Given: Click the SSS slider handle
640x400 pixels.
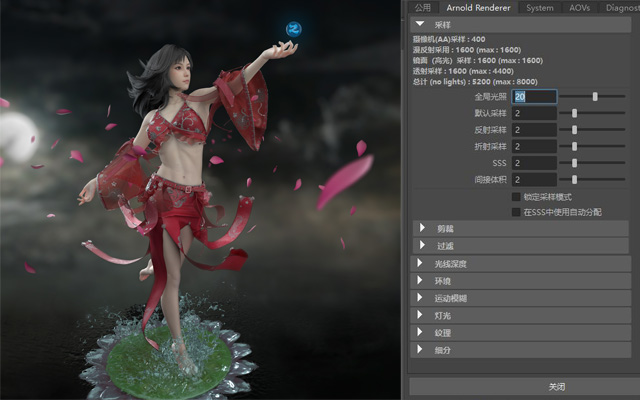Looking at the screenshot, I should point(574,163).
